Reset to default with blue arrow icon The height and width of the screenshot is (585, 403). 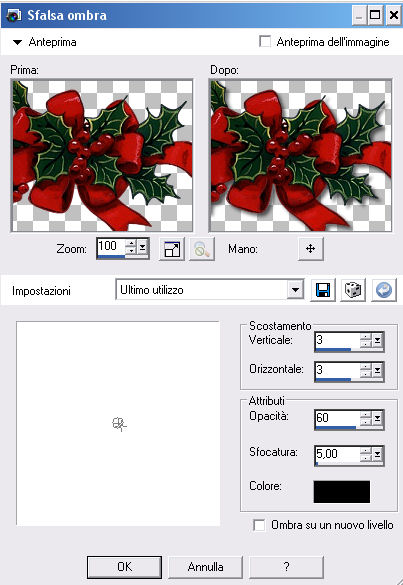click(x=384, y=290)
